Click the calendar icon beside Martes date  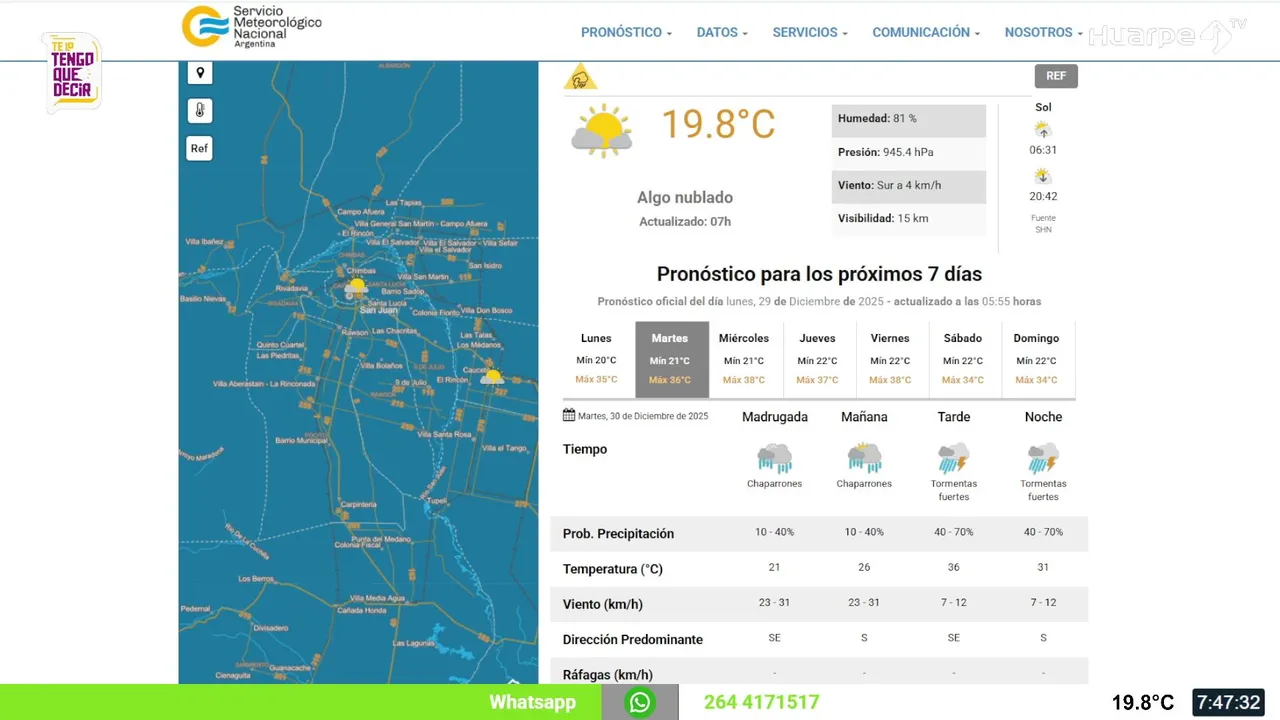[x=569, y=415]
